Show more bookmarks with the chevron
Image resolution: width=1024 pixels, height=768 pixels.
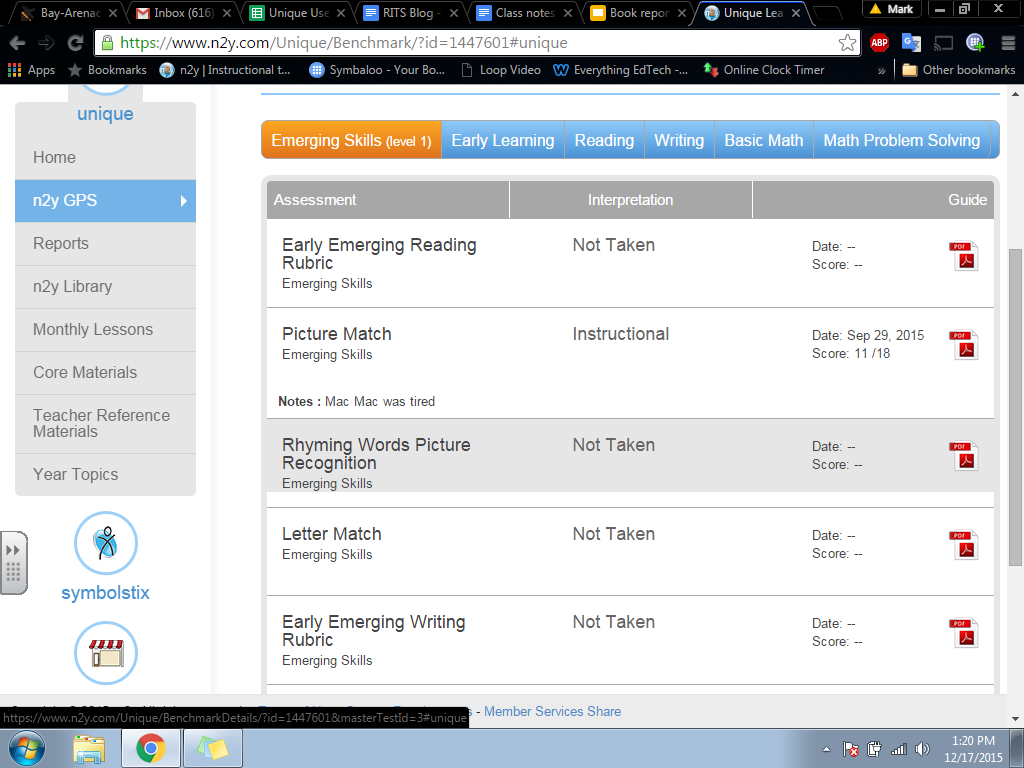pyautogui.click(x=882, y=71)
